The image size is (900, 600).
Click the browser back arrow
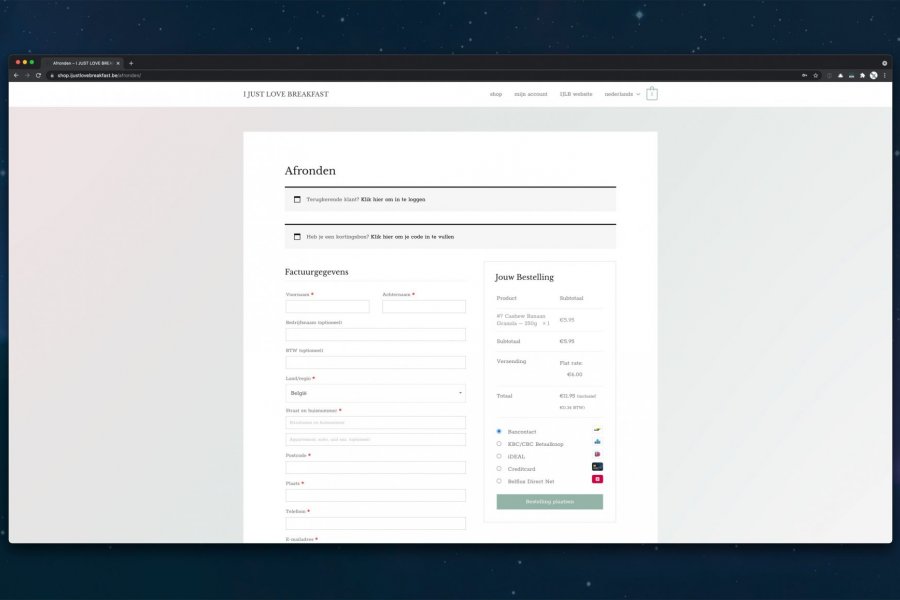[x=16, y=75]
